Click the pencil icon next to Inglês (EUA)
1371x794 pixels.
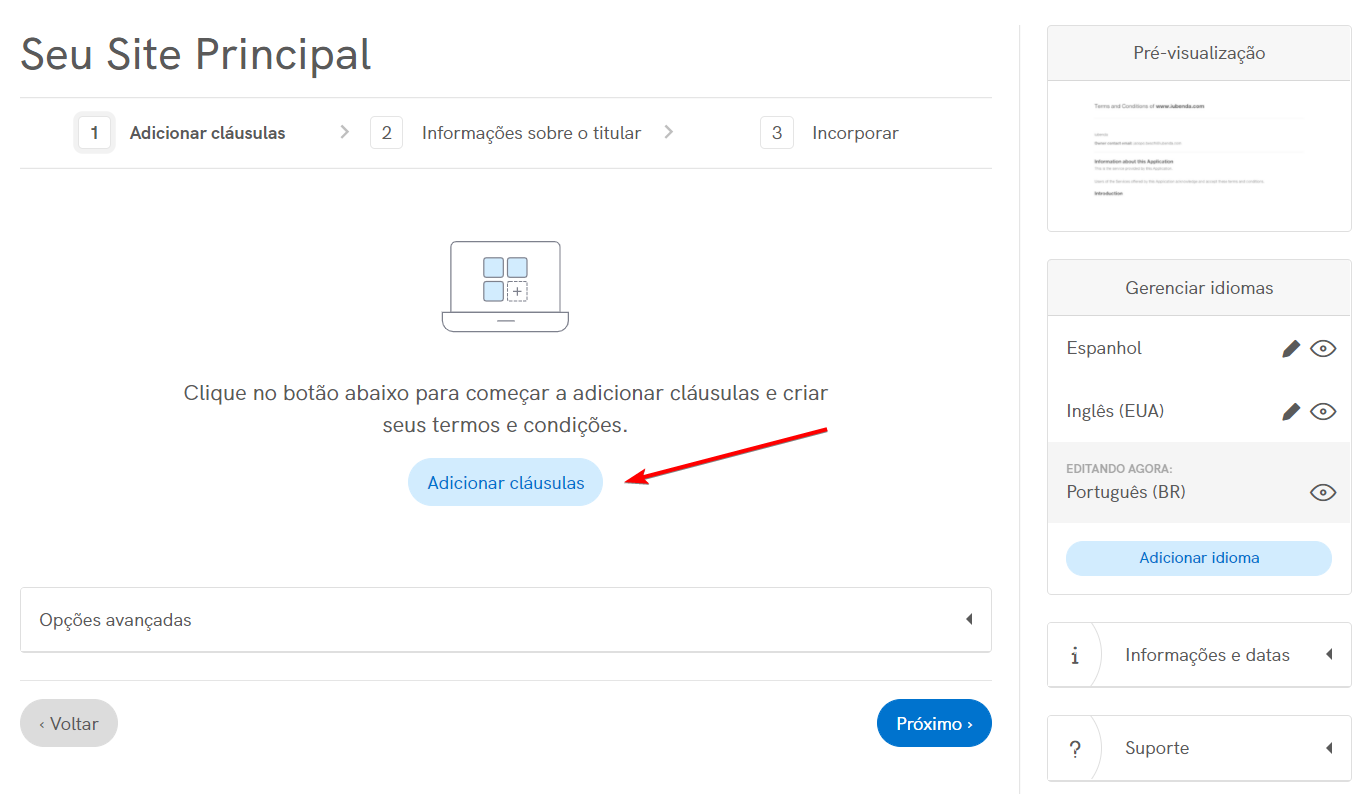(x=1291, y=412)
